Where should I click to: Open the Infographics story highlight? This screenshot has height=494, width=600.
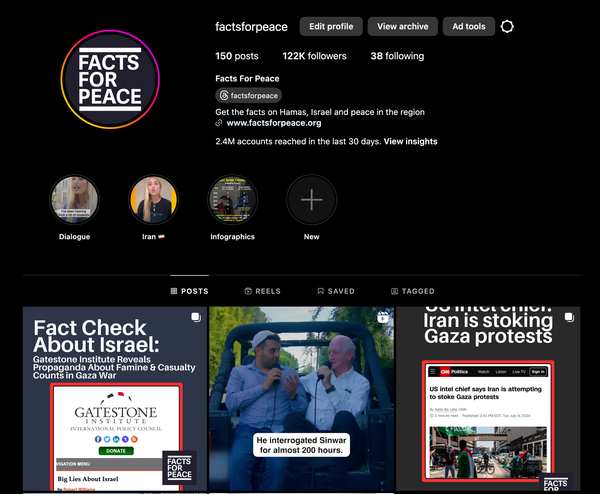pyautogui.click(x=232, y=200)
